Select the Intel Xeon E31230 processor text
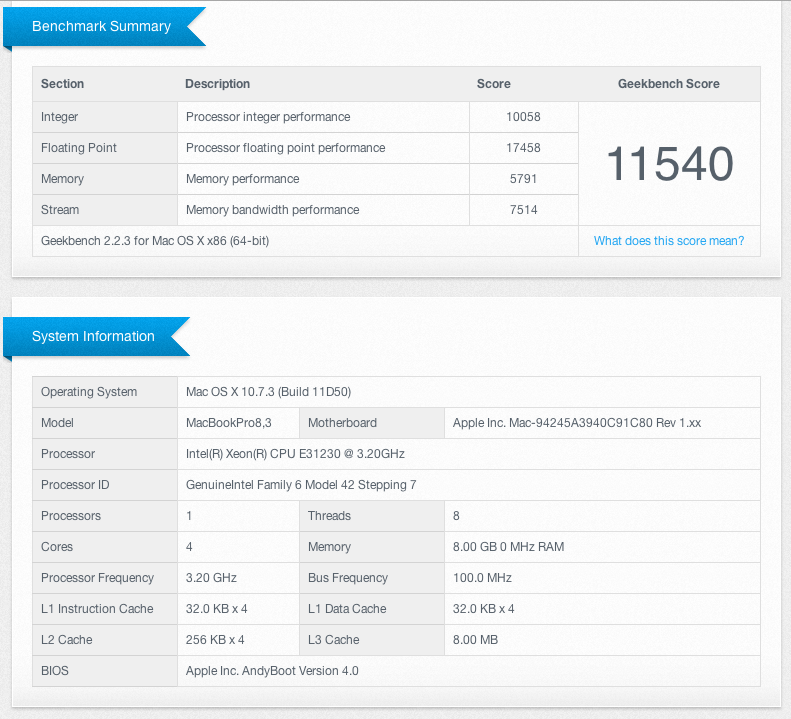The height and width of the screenshot is (719, 791). coord(295,454)
